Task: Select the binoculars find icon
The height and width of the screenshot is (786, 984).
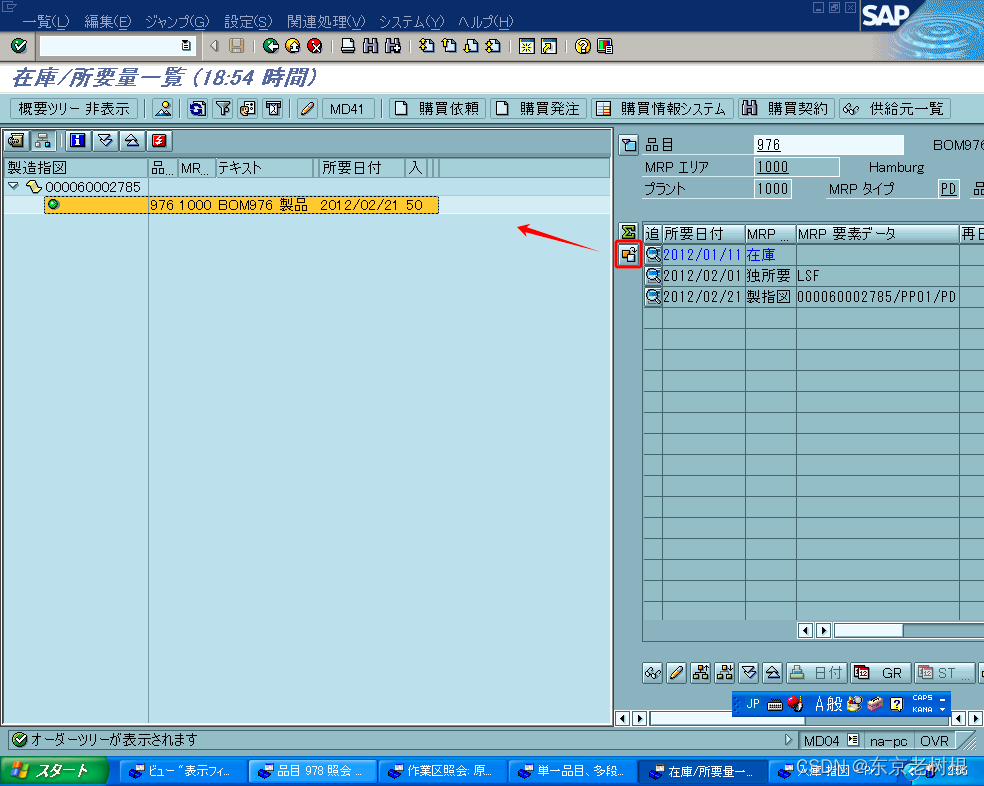Action: [372, 45]
